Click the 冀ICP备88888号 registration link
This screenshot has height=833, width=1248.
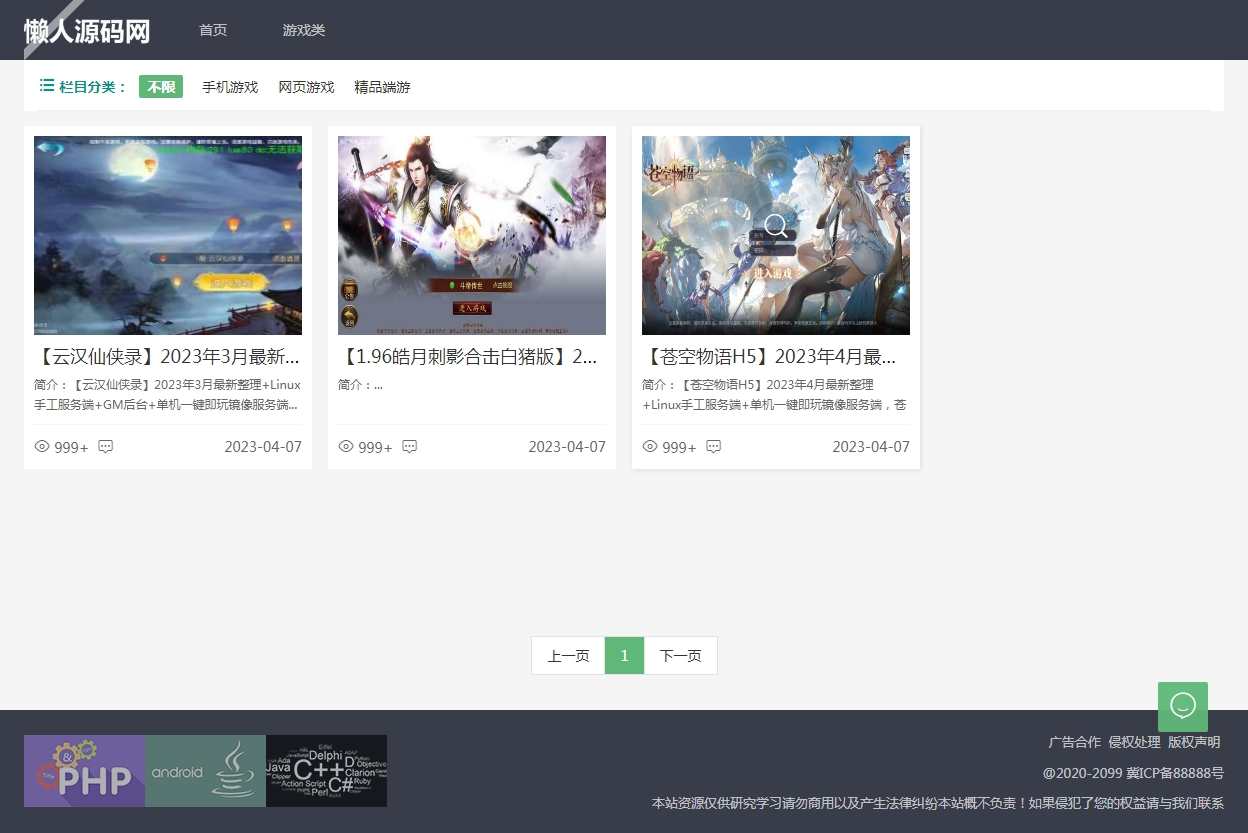(1173, 772)
